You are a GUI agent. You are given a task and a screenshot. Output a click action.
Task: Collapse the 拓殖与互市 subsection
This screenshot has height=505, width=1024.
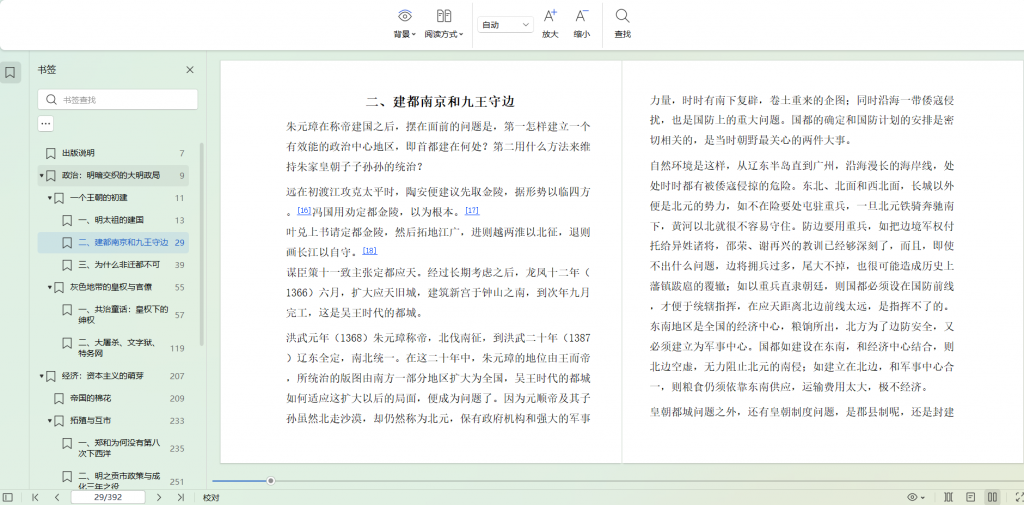[x=50, y=421]
